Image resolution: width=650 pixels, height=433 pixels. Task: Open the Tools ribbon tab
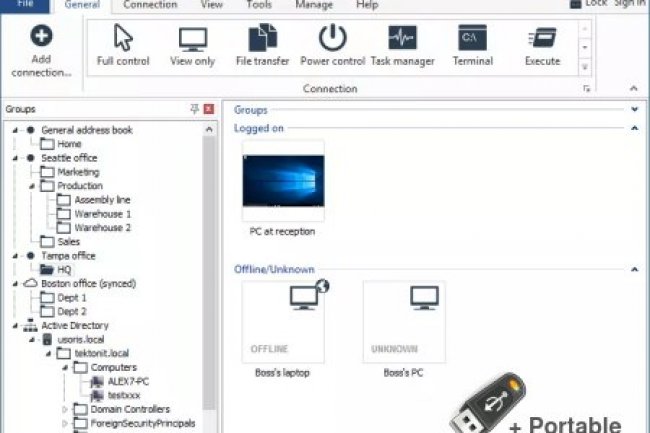(259, 5)
